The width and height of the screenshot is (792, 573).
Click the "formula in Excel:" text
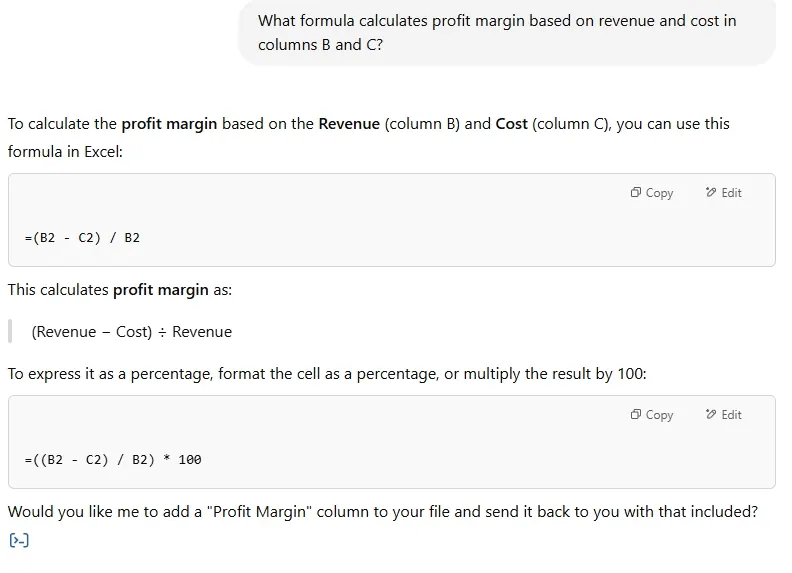click(65, 154)
